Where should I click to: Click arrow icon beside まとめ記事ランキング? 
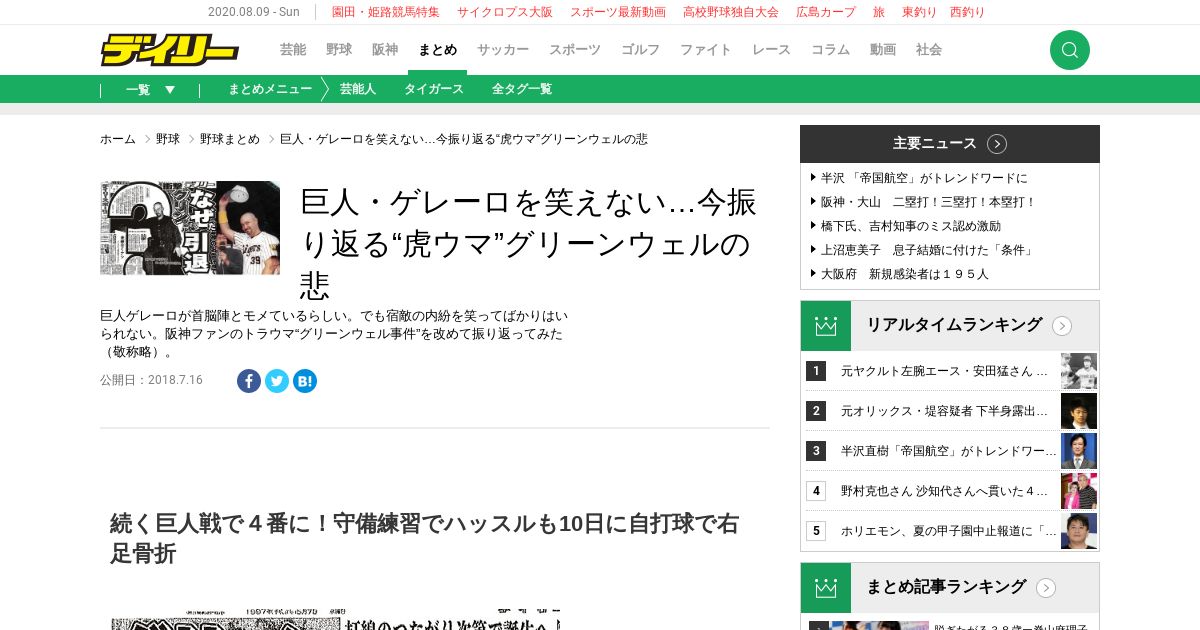(x=1046, y=588)
